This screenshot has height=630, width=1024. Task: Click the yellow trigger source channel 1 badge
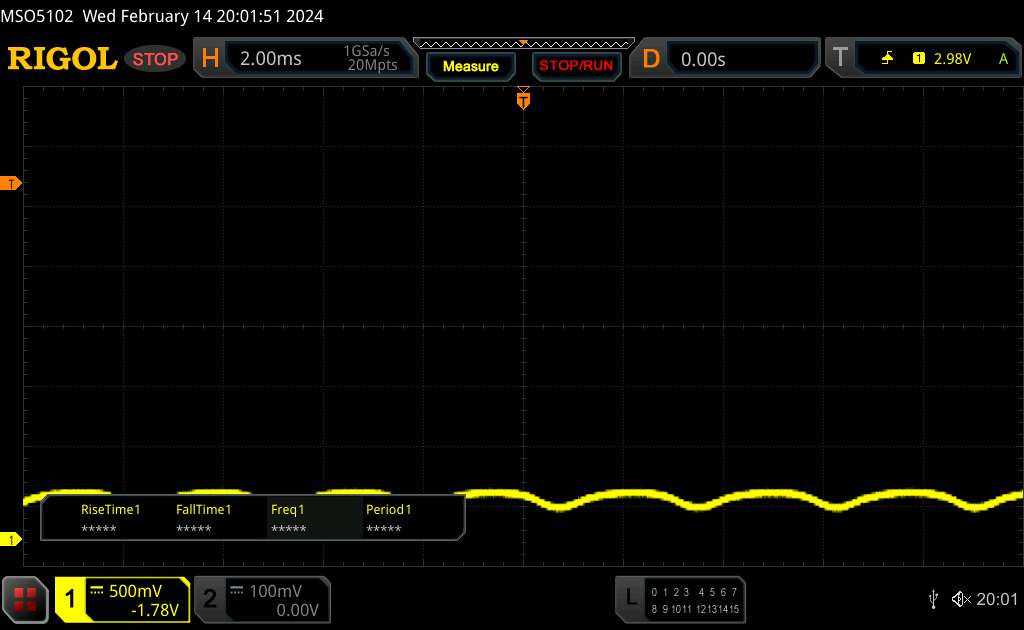918,59
